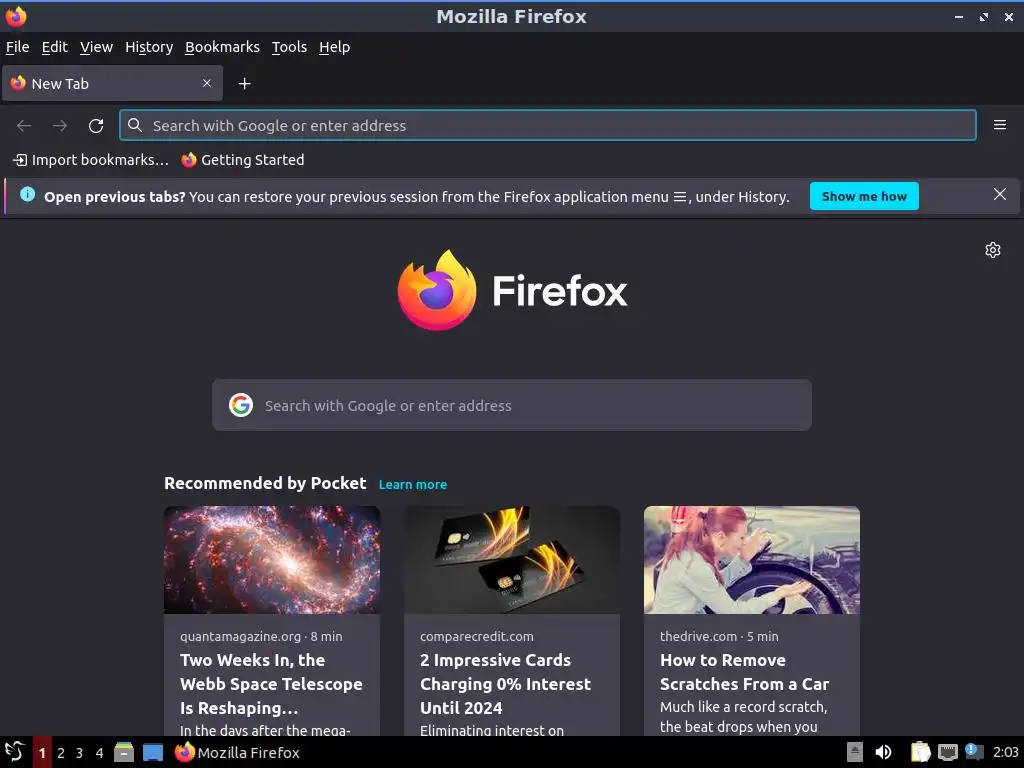This screenshot has height=768, width=1024.
Task: Switch to workspace 1 in taskbar
Action: click(42, 753)
